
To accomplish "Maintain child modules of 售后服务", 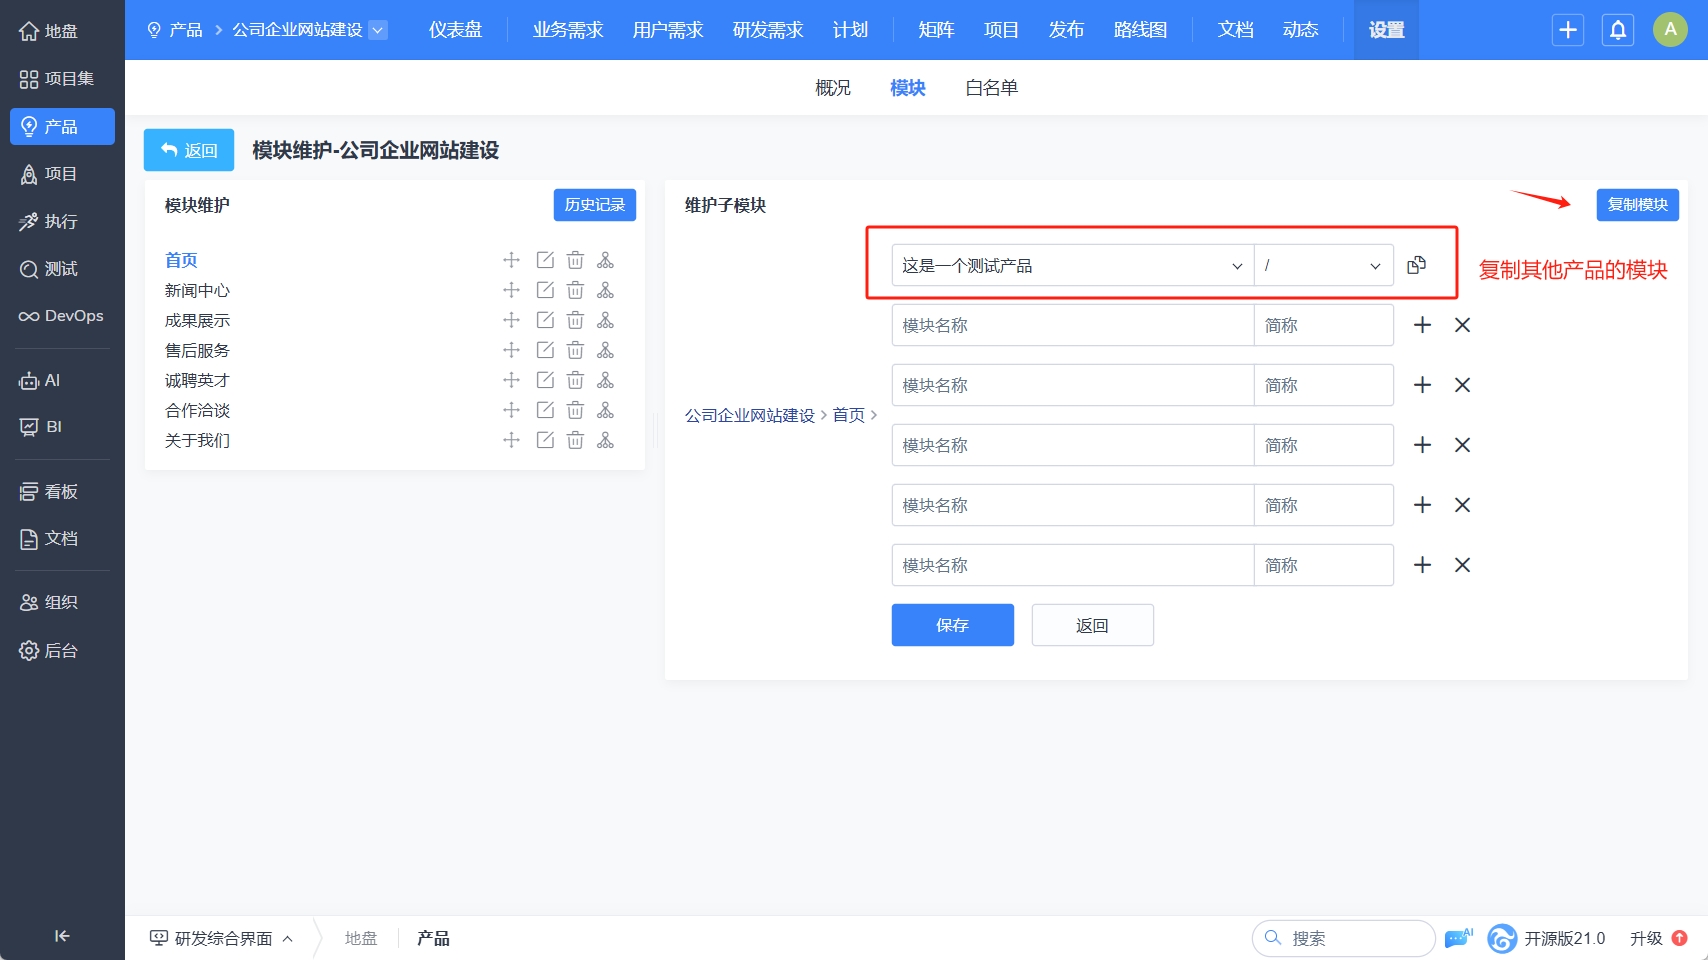I will [605, 350].
